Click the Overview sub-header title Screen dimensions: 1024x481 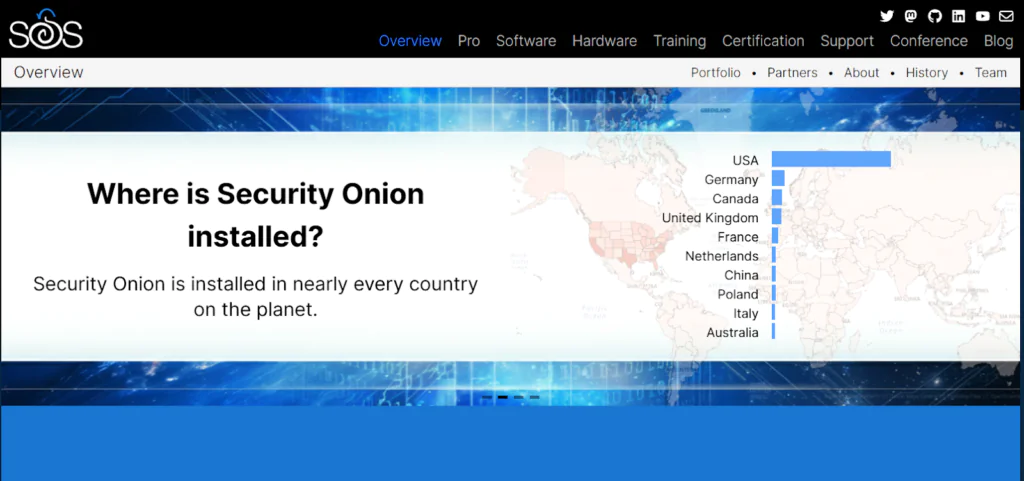coord(48,72)
